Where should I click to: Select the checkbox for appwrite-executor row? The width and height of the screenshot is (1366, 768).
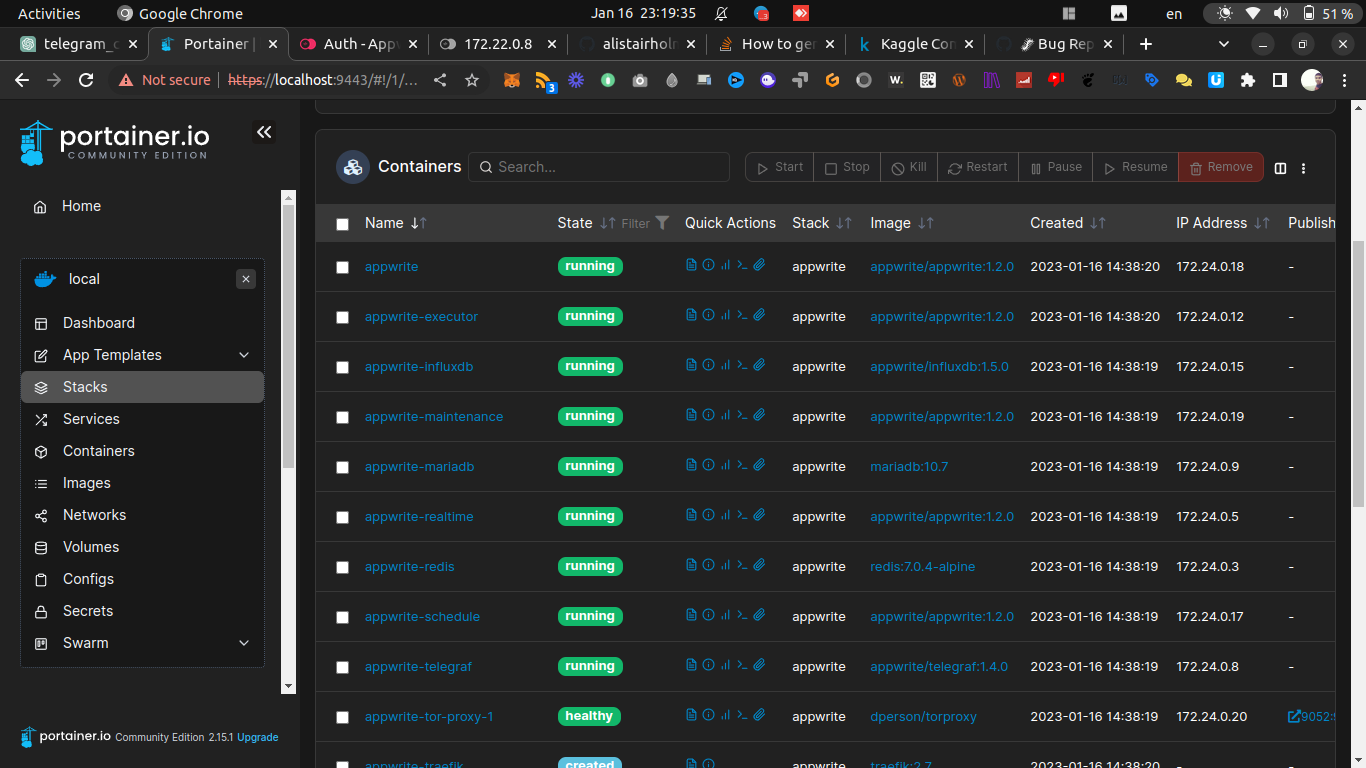[x=343, y=317]
